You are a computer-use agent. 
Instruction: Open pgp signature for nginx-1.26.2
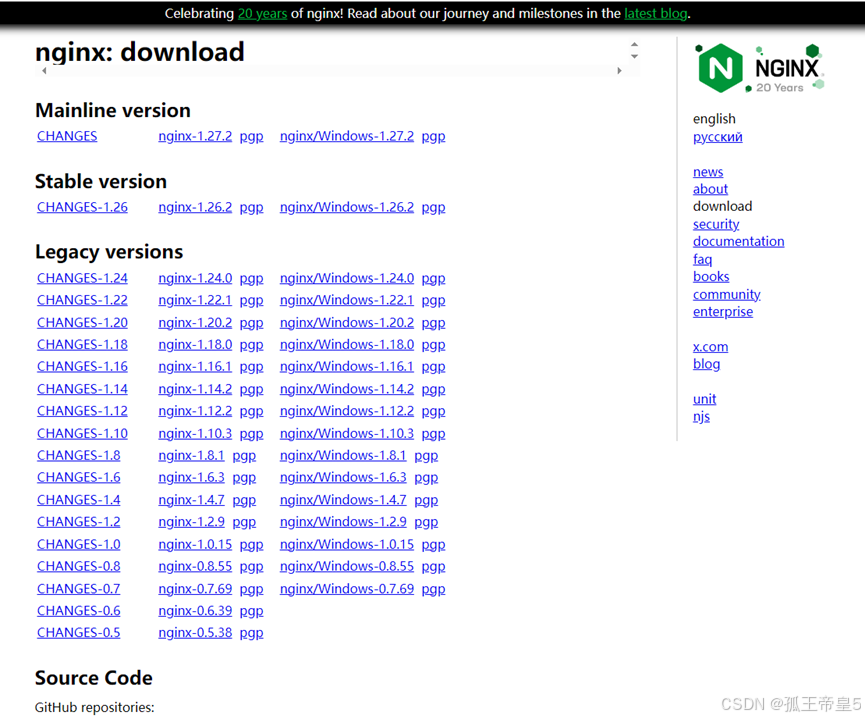[251, 207]
